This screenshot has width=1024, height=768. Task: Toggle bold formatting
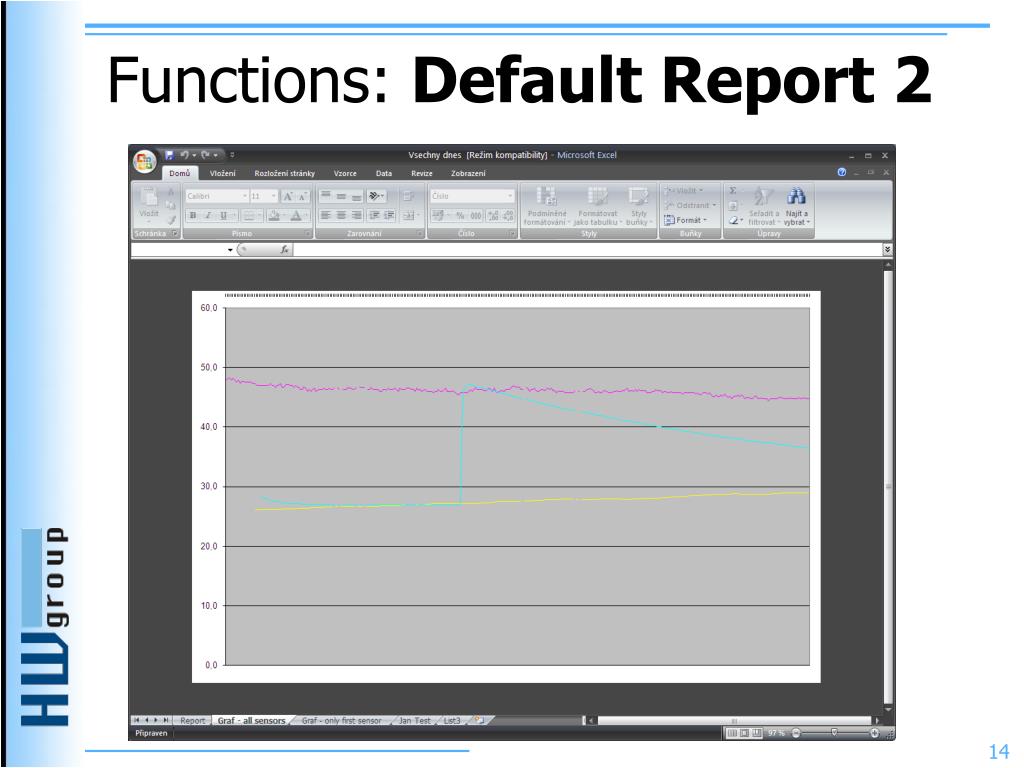coord(193,216)
